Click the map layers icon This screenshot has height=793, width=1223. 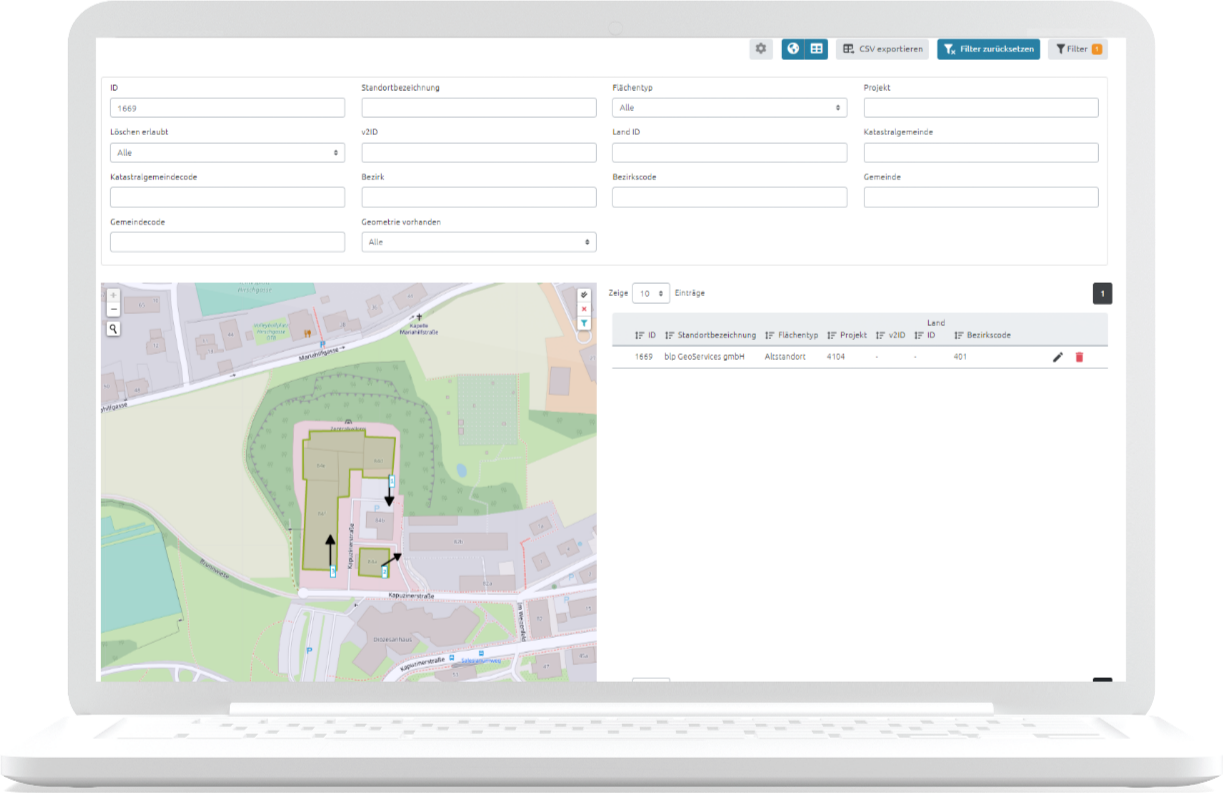coord(584,296)
